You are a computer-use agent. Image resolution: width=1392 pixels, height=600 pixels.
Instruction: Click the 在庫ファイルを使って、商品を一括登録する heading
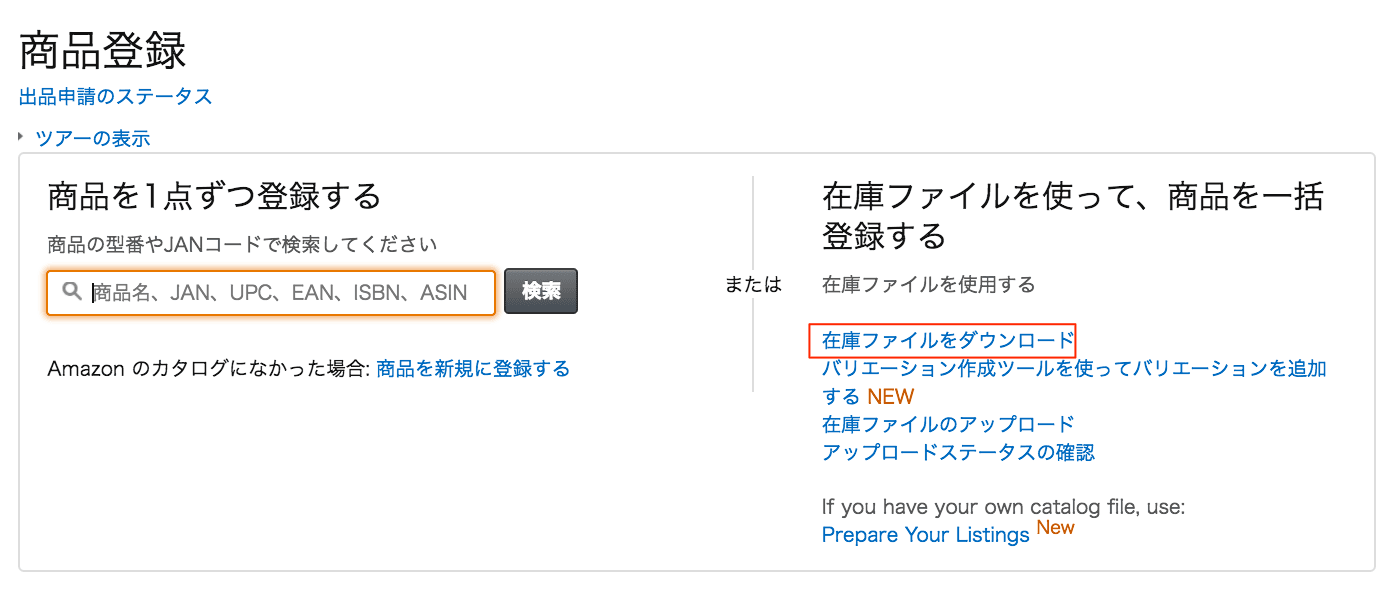coord(1072,215)
